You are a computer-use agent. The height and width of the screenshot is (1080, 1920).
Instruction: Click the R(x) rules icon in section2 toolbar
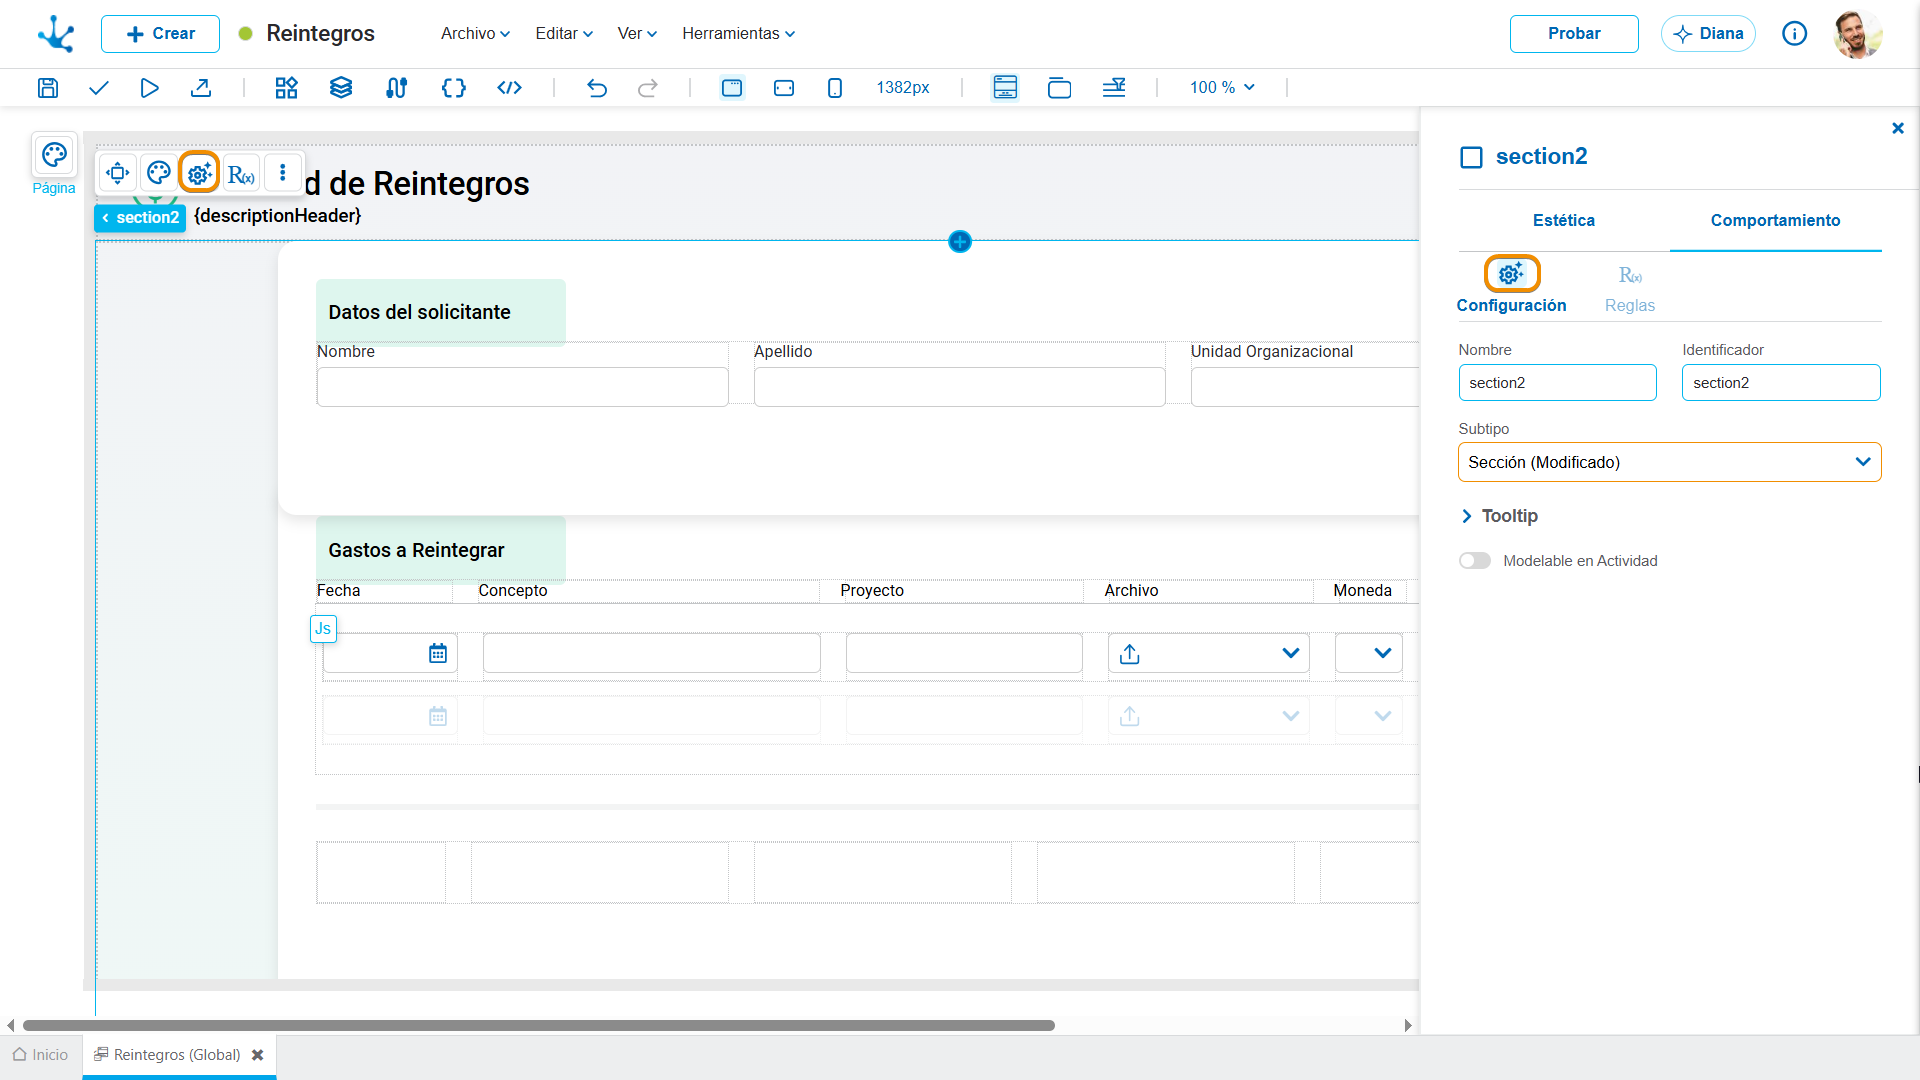pyautogui.click(x=241, y=174)
